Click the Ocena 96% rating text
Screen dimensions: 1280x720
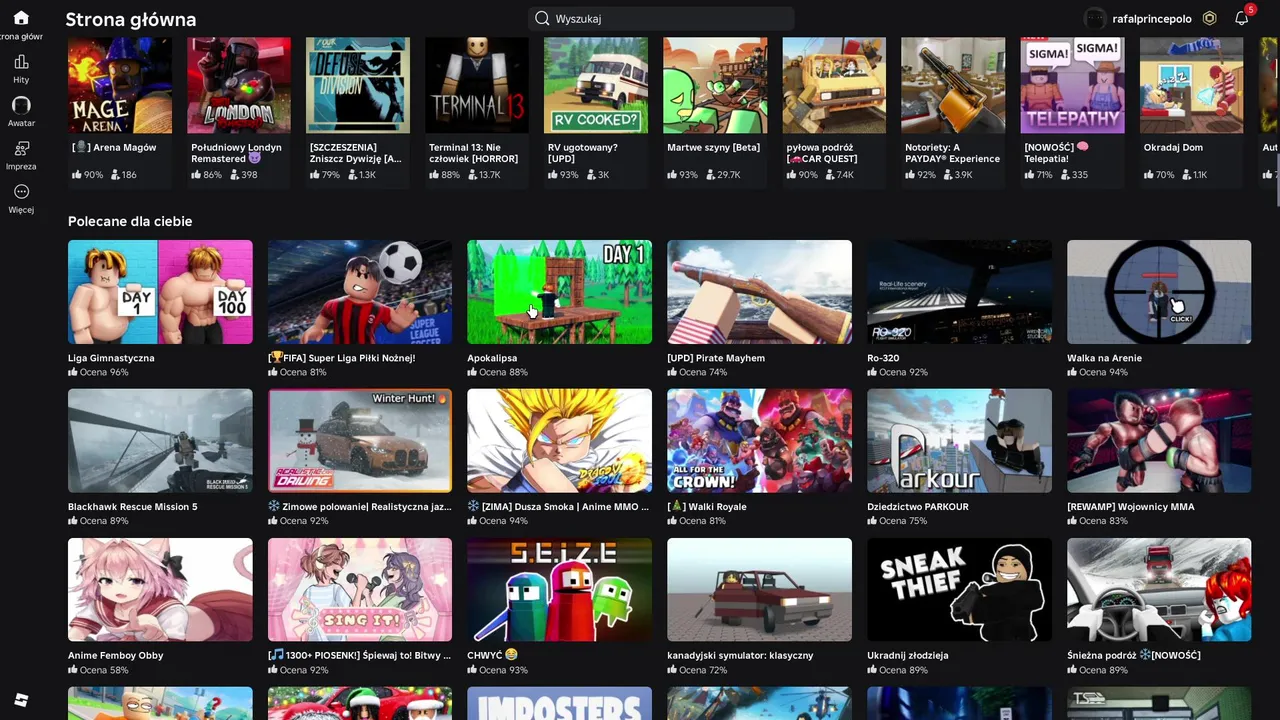pyautogui.click(x=104, y=372)
